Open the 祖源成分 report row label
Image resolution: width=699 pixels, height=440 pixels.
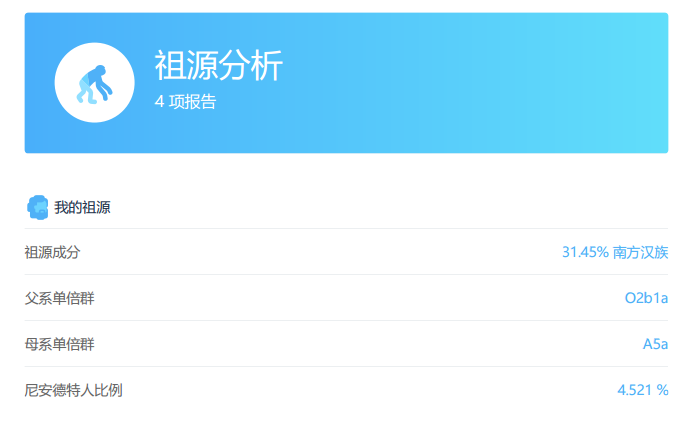pyautogui.click(x=52, y=252)
